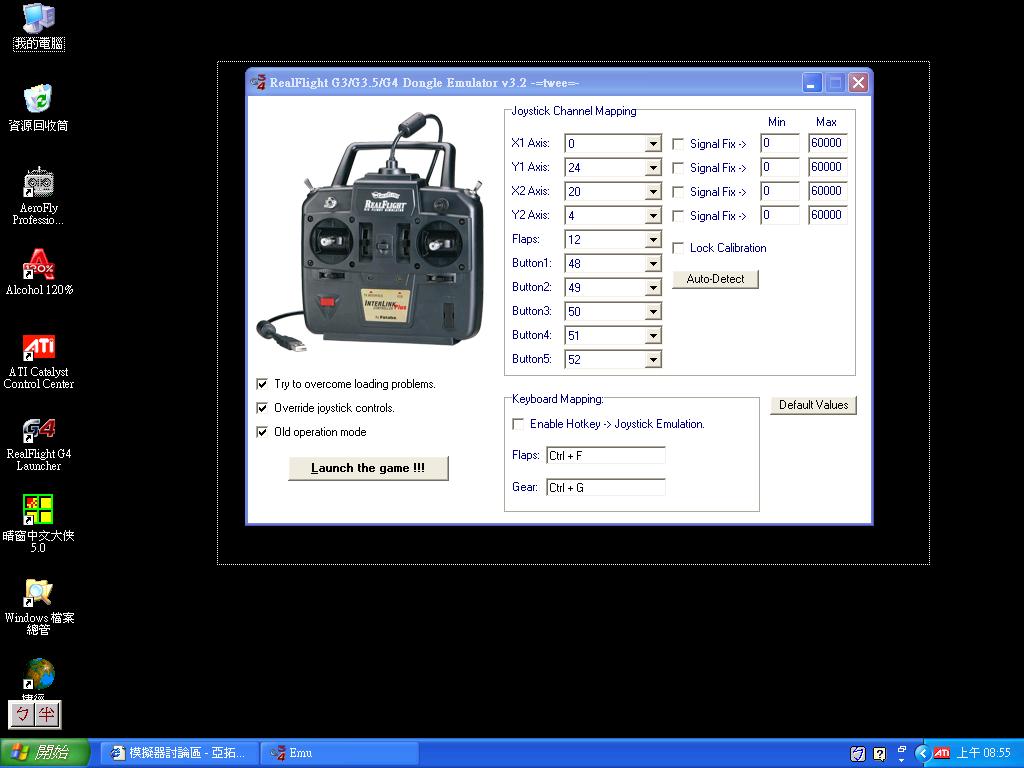Open the Start menu button

[44, 753]
